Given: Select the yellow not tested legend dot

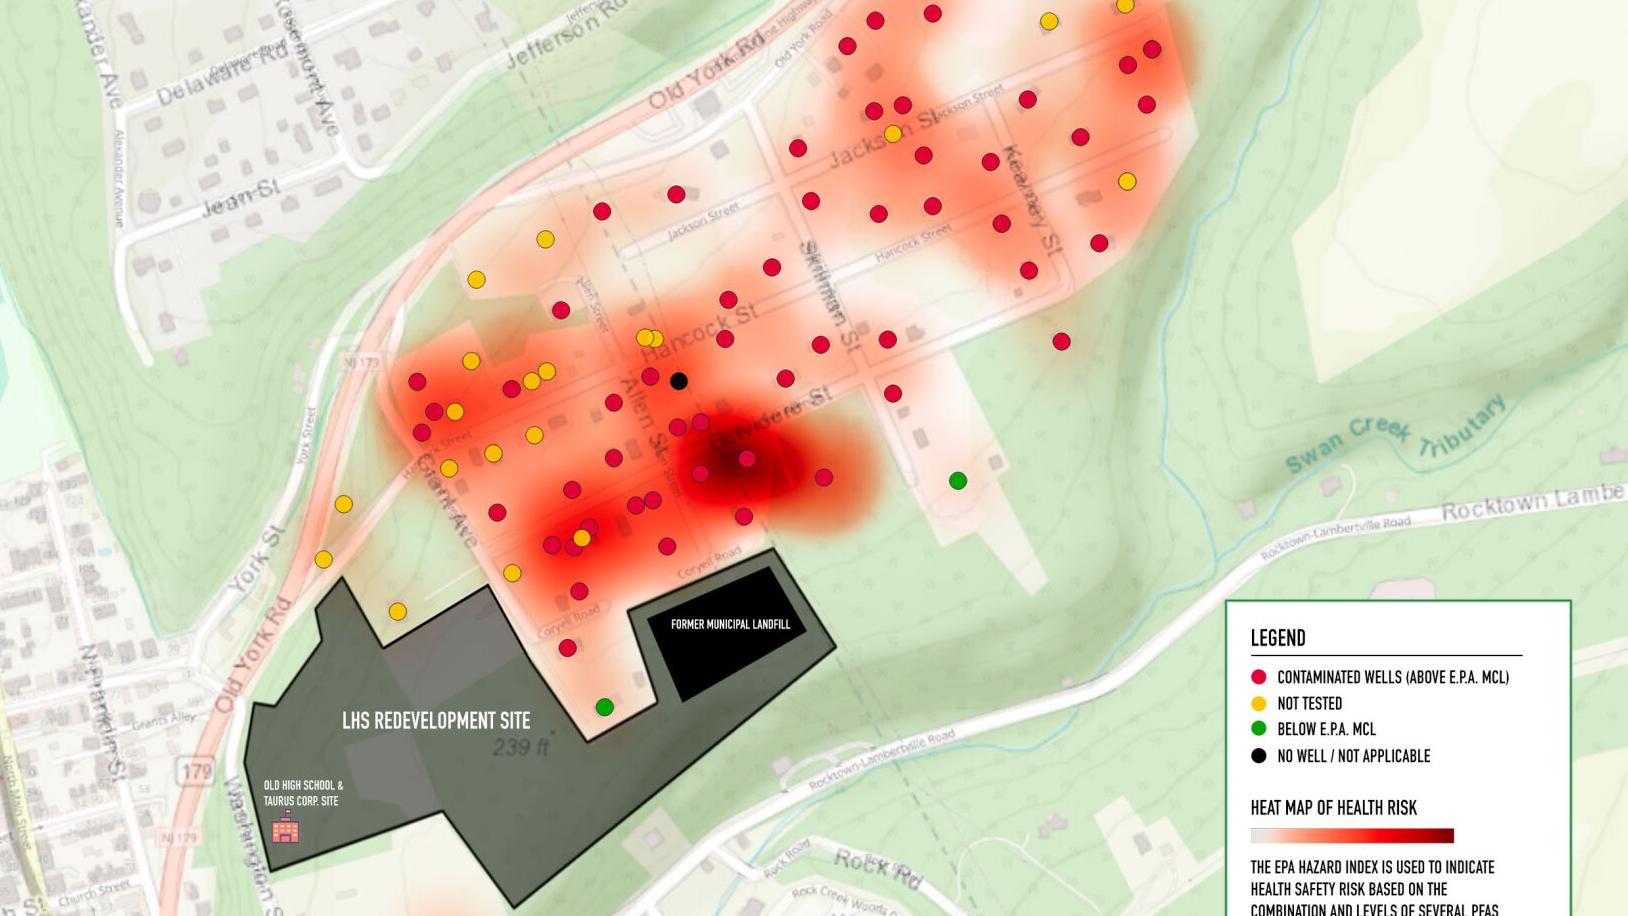Looking at the screenshot, I should (x=1258, y=703).
